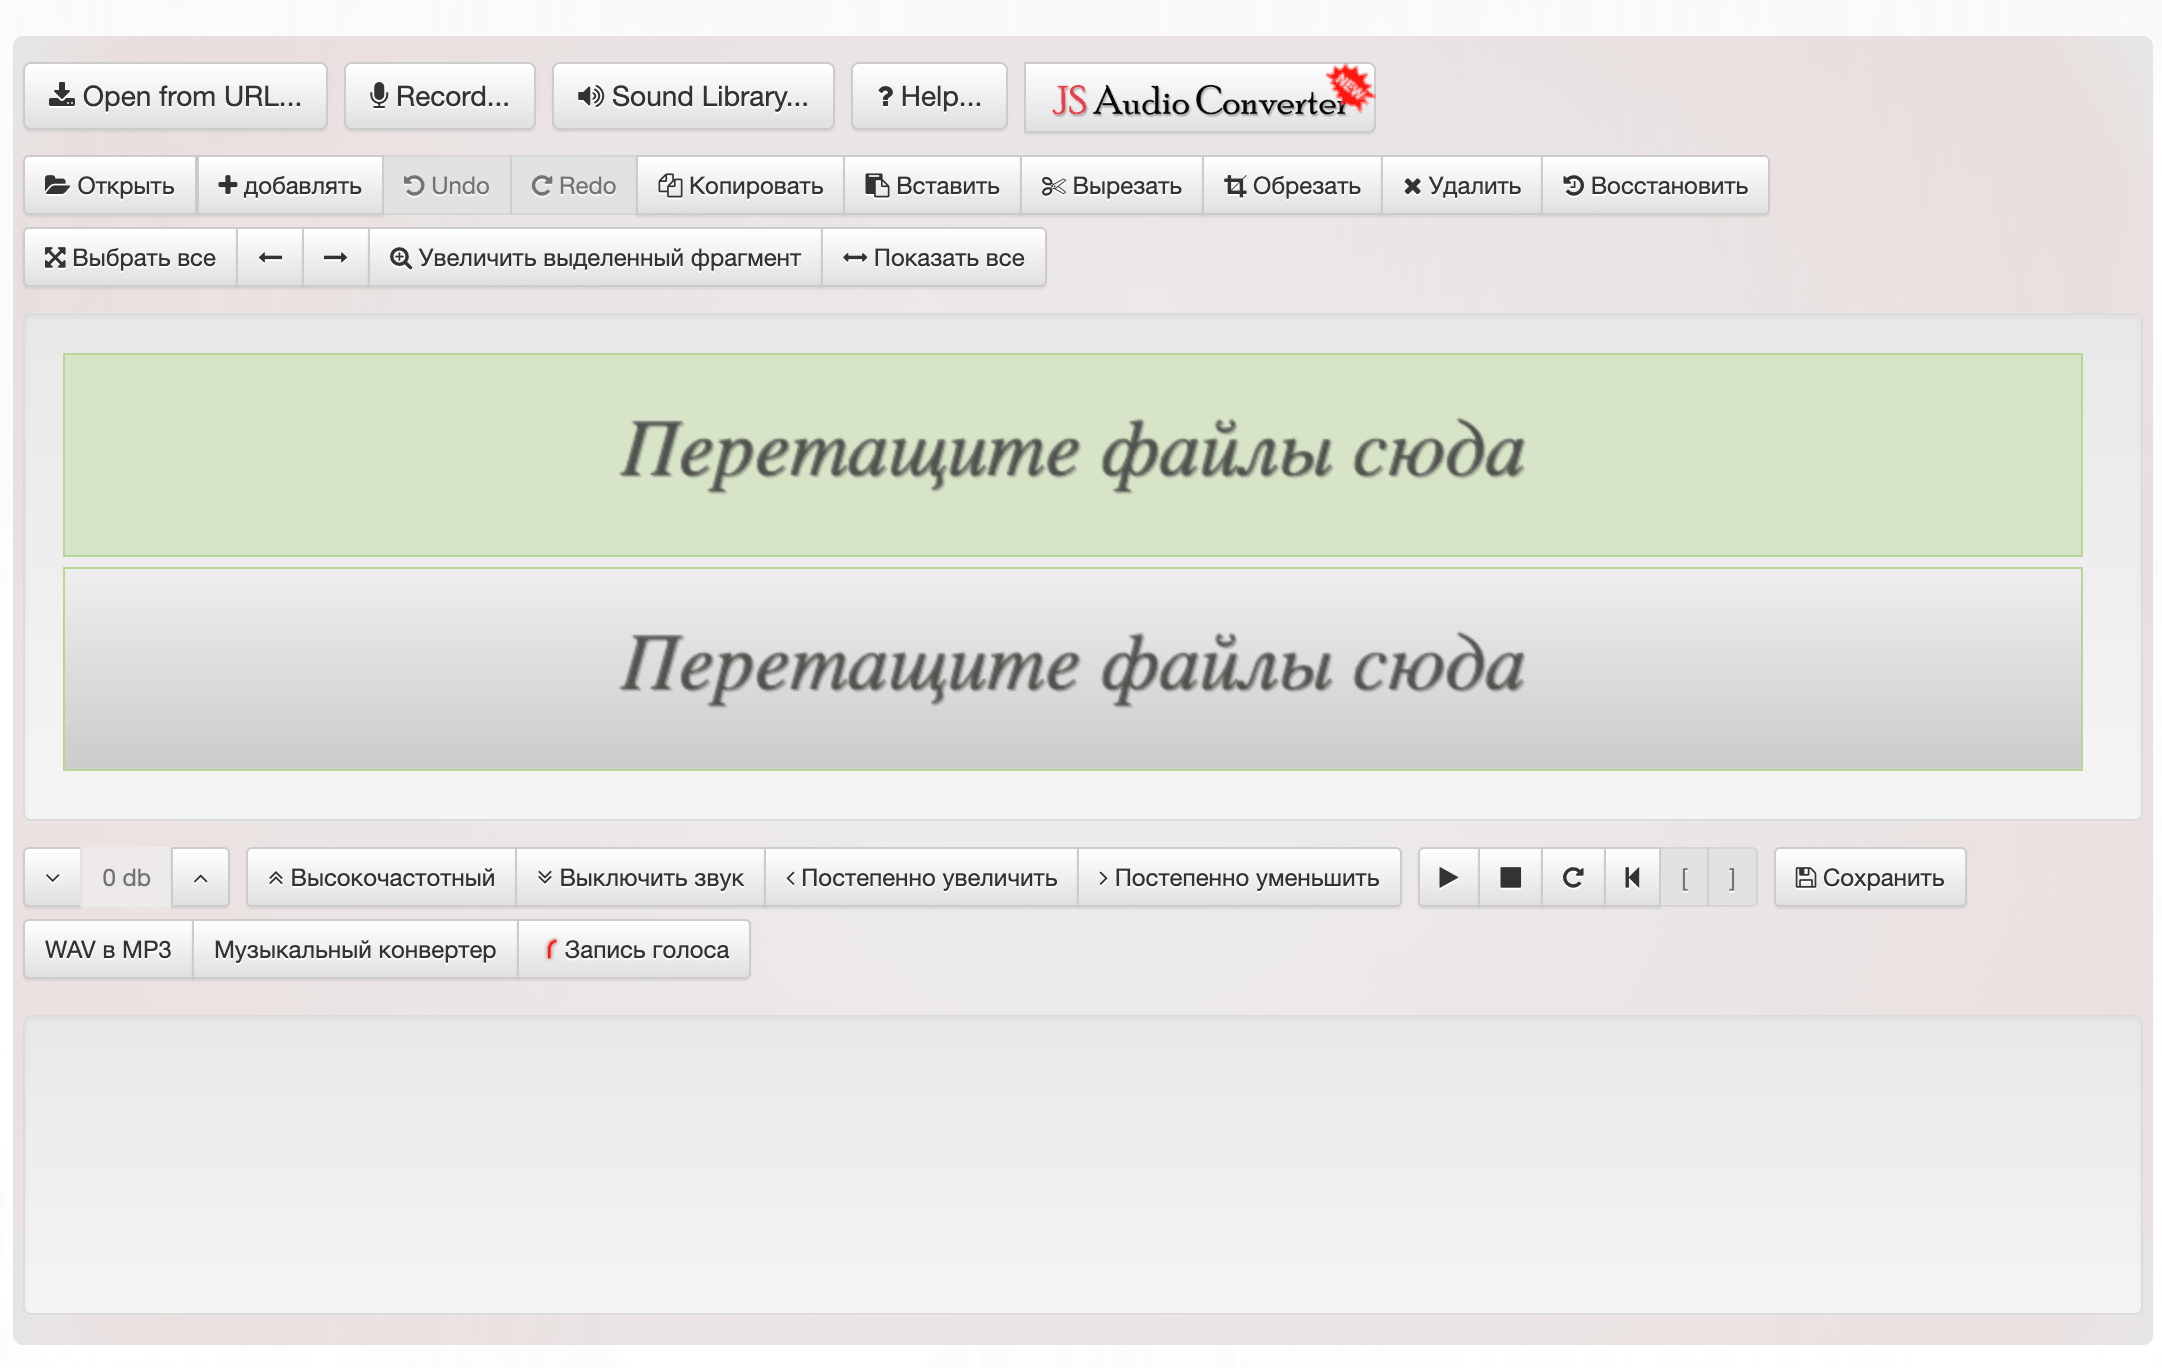
Task: Click Обрезать crop button
Action: [x=1293, y=186]
